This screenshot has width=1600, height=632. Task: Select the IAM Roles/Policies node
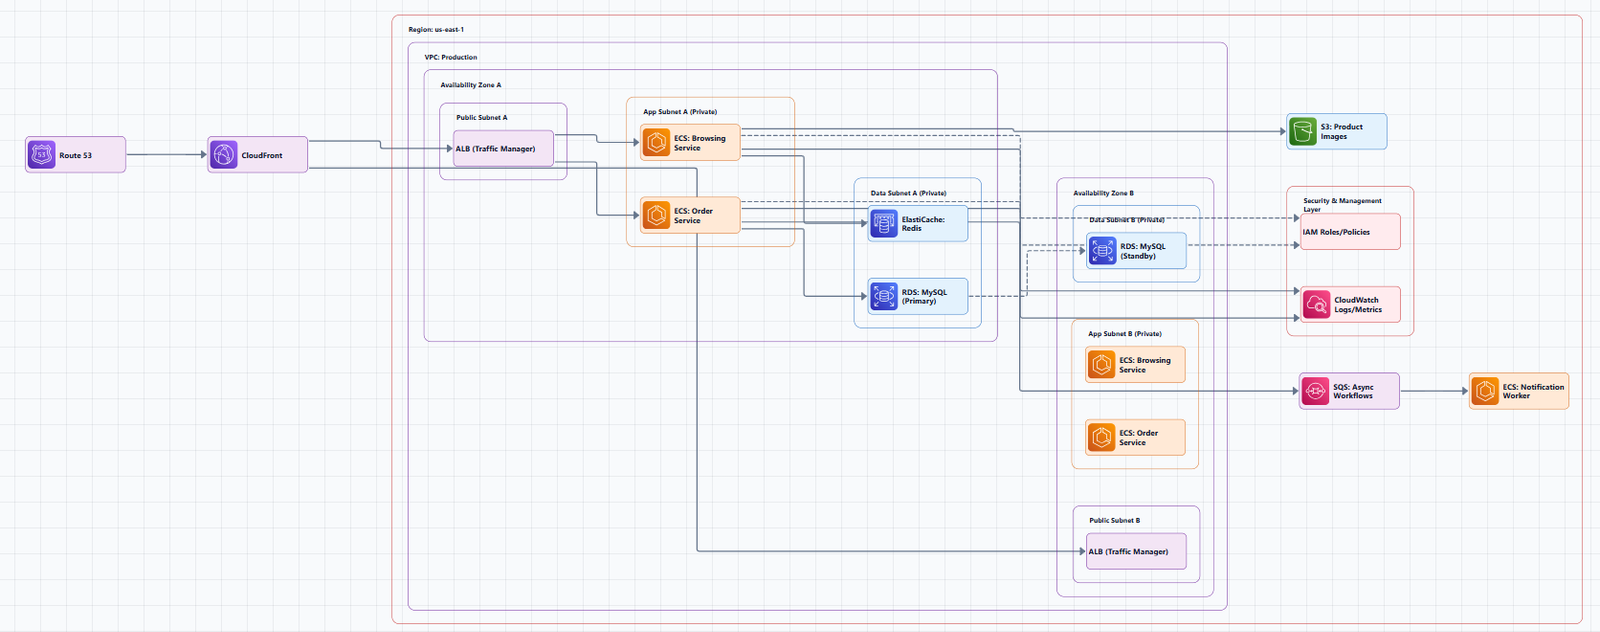click(x=1350, y=231)
